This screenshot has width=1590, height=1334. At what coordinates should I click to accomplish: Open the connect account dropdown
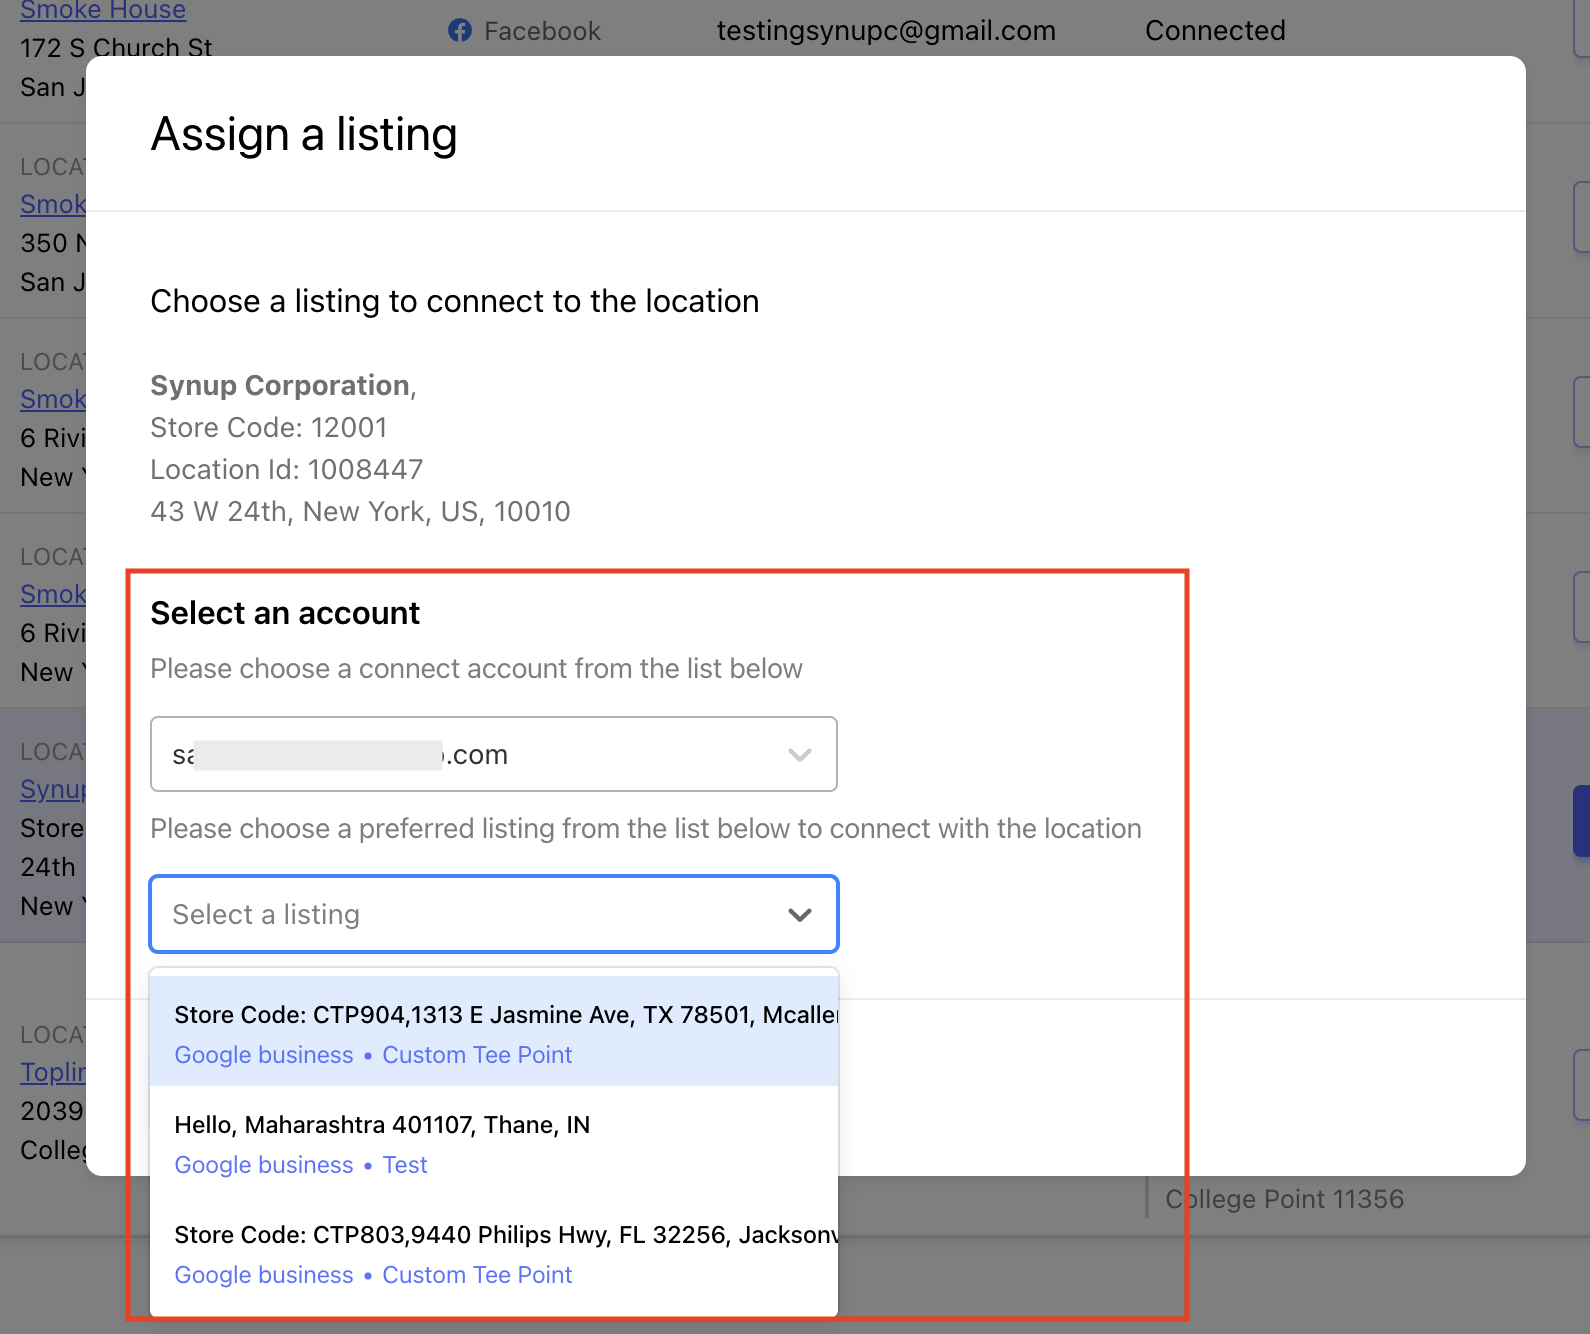493,754
